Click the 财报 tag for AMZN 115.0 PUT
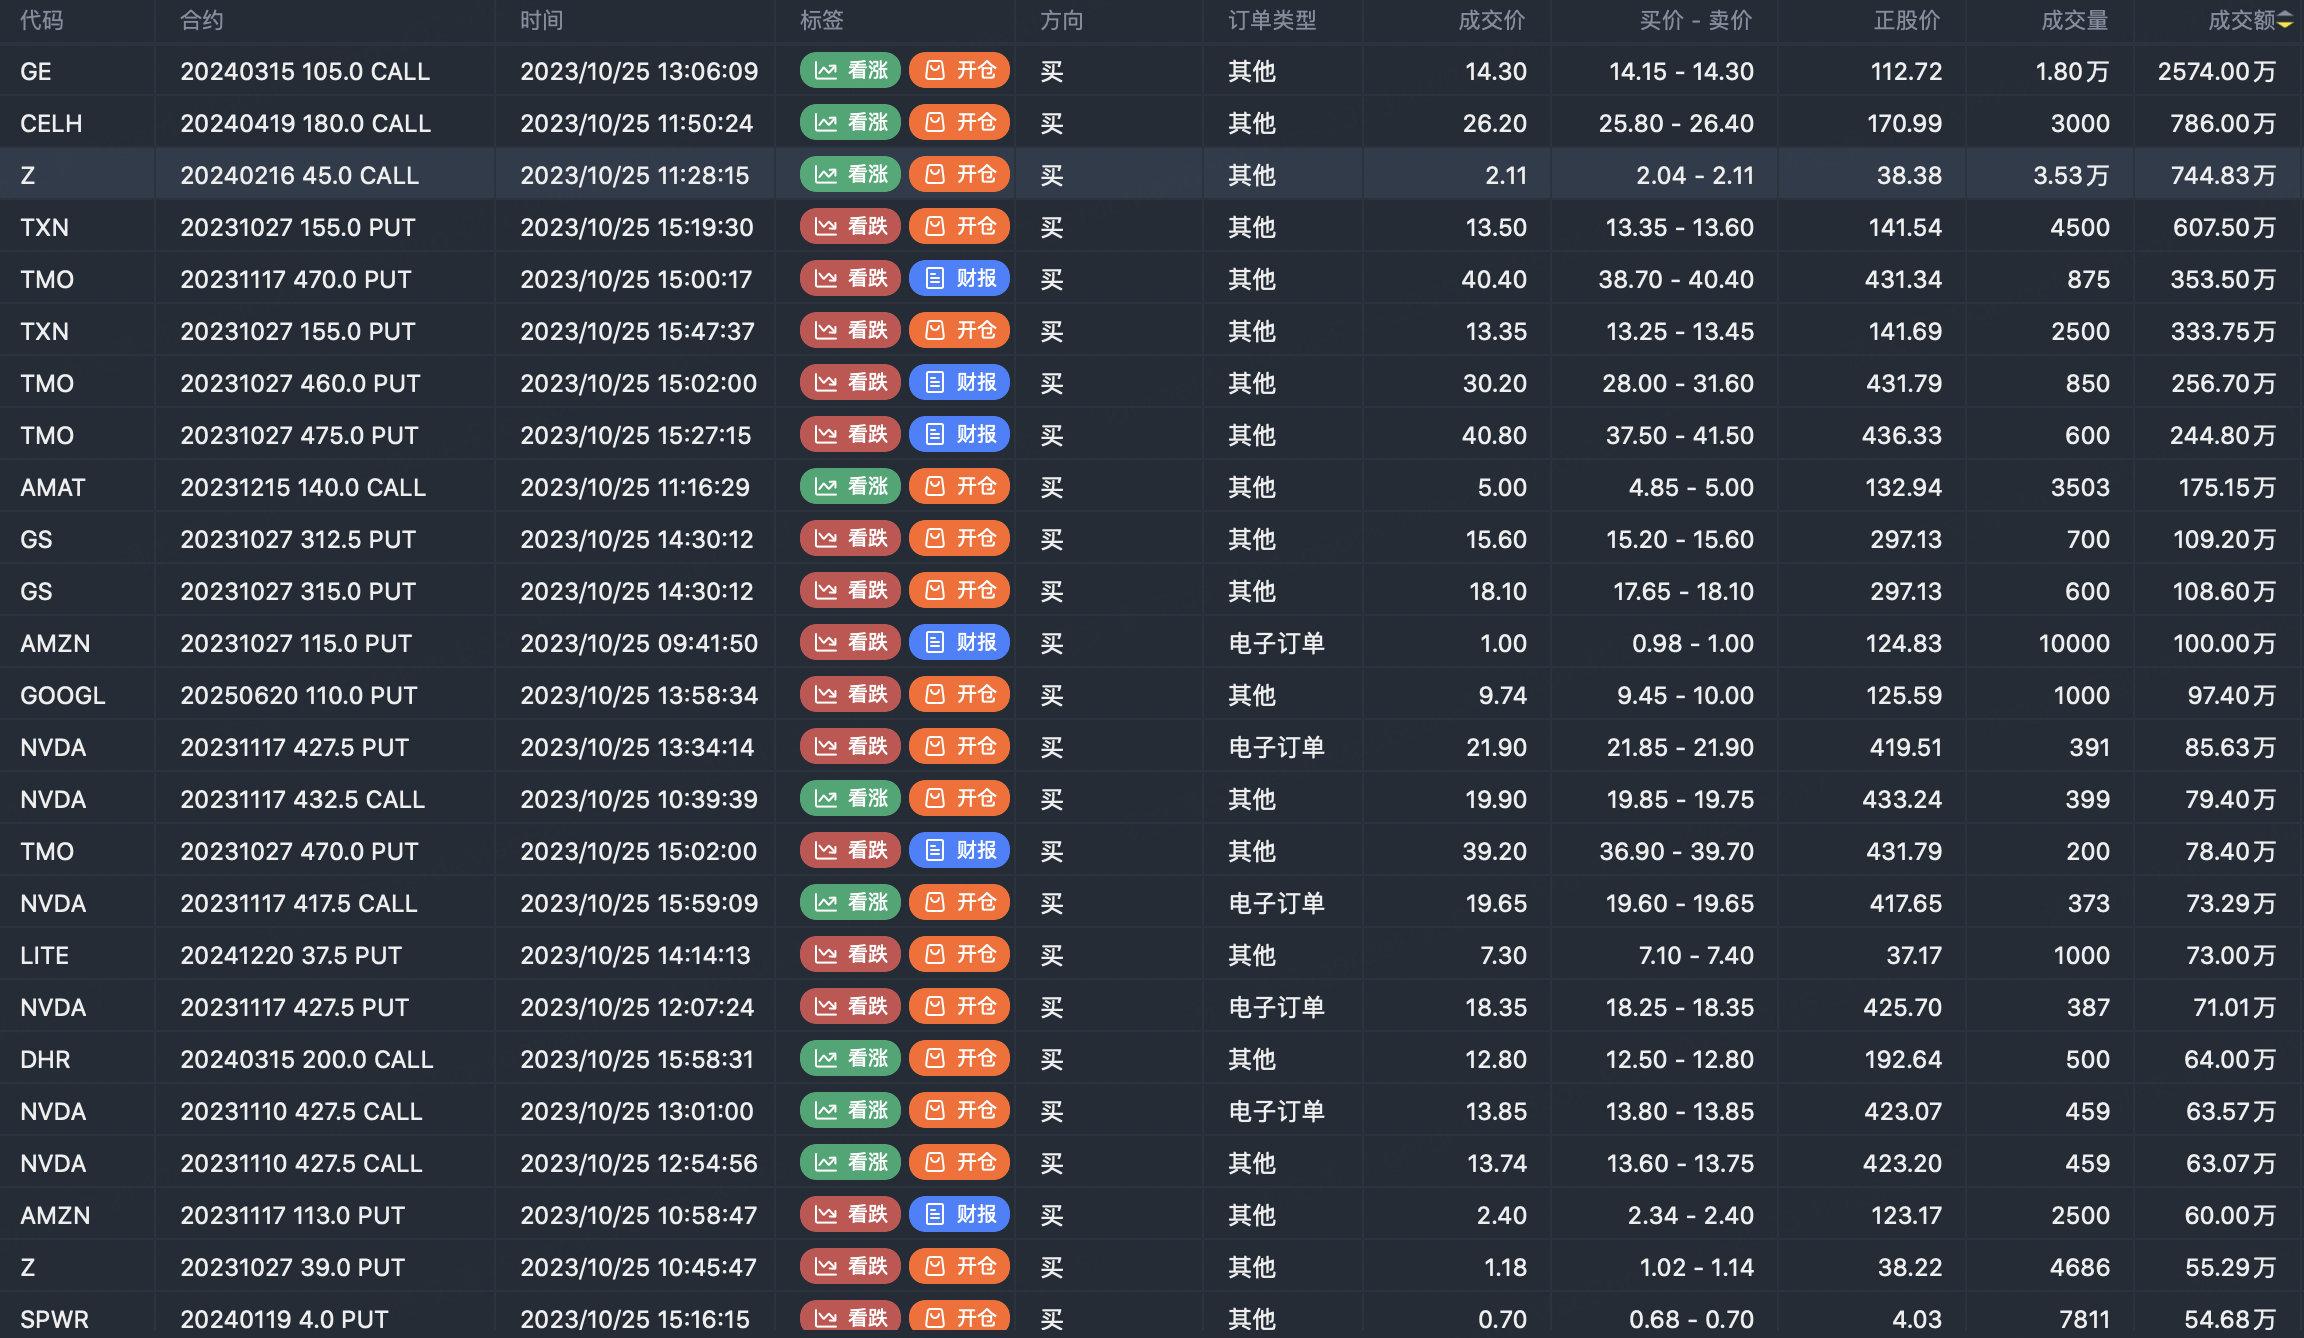Image resolution: width=2304 pixels, height=1338 pixels. pos(960,643)
